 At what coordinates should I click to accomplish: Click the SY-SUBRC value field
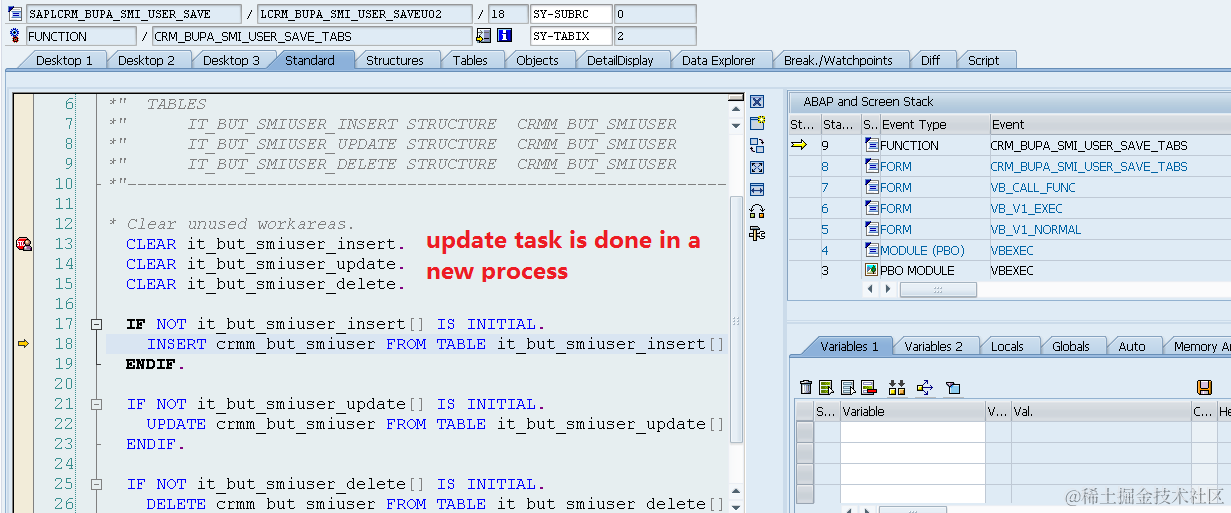coord(654,14)
